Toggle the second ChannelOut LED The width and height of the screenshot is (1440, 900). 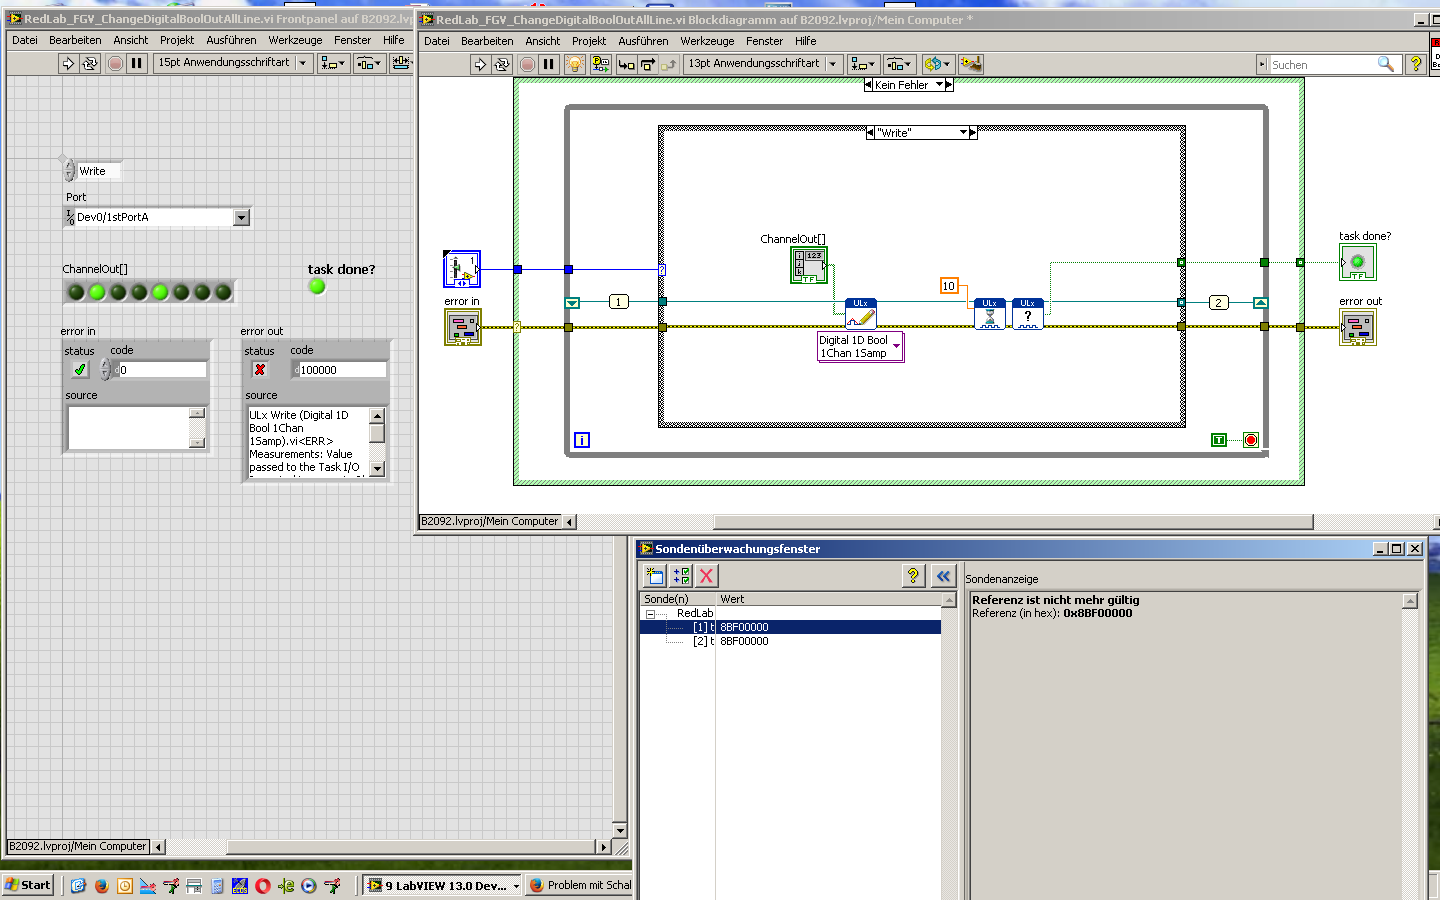click(97, 292)
